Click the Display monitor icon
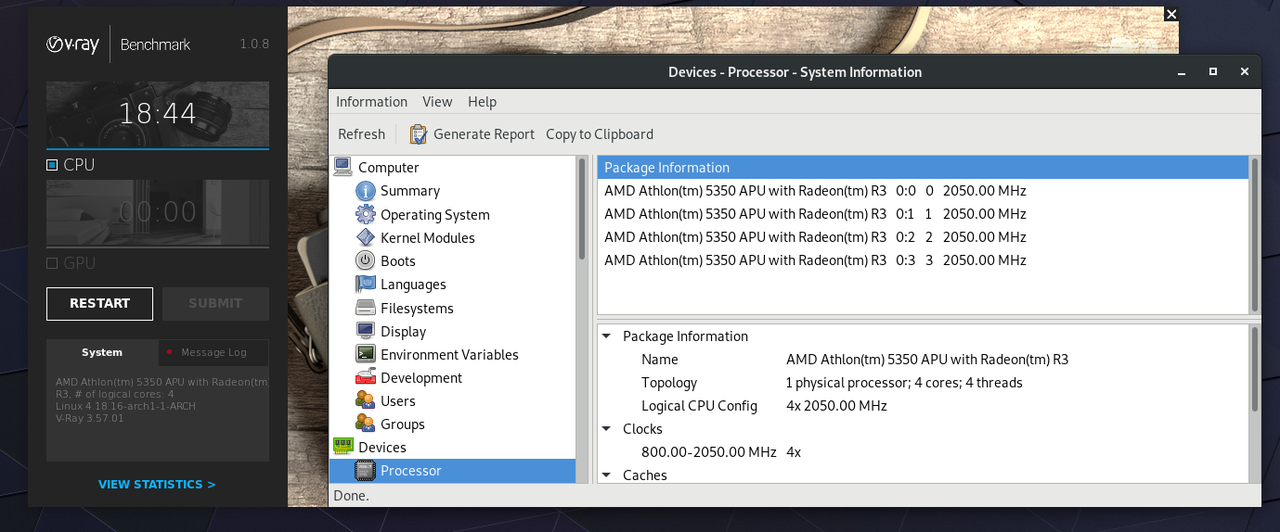 click(365, 331)
